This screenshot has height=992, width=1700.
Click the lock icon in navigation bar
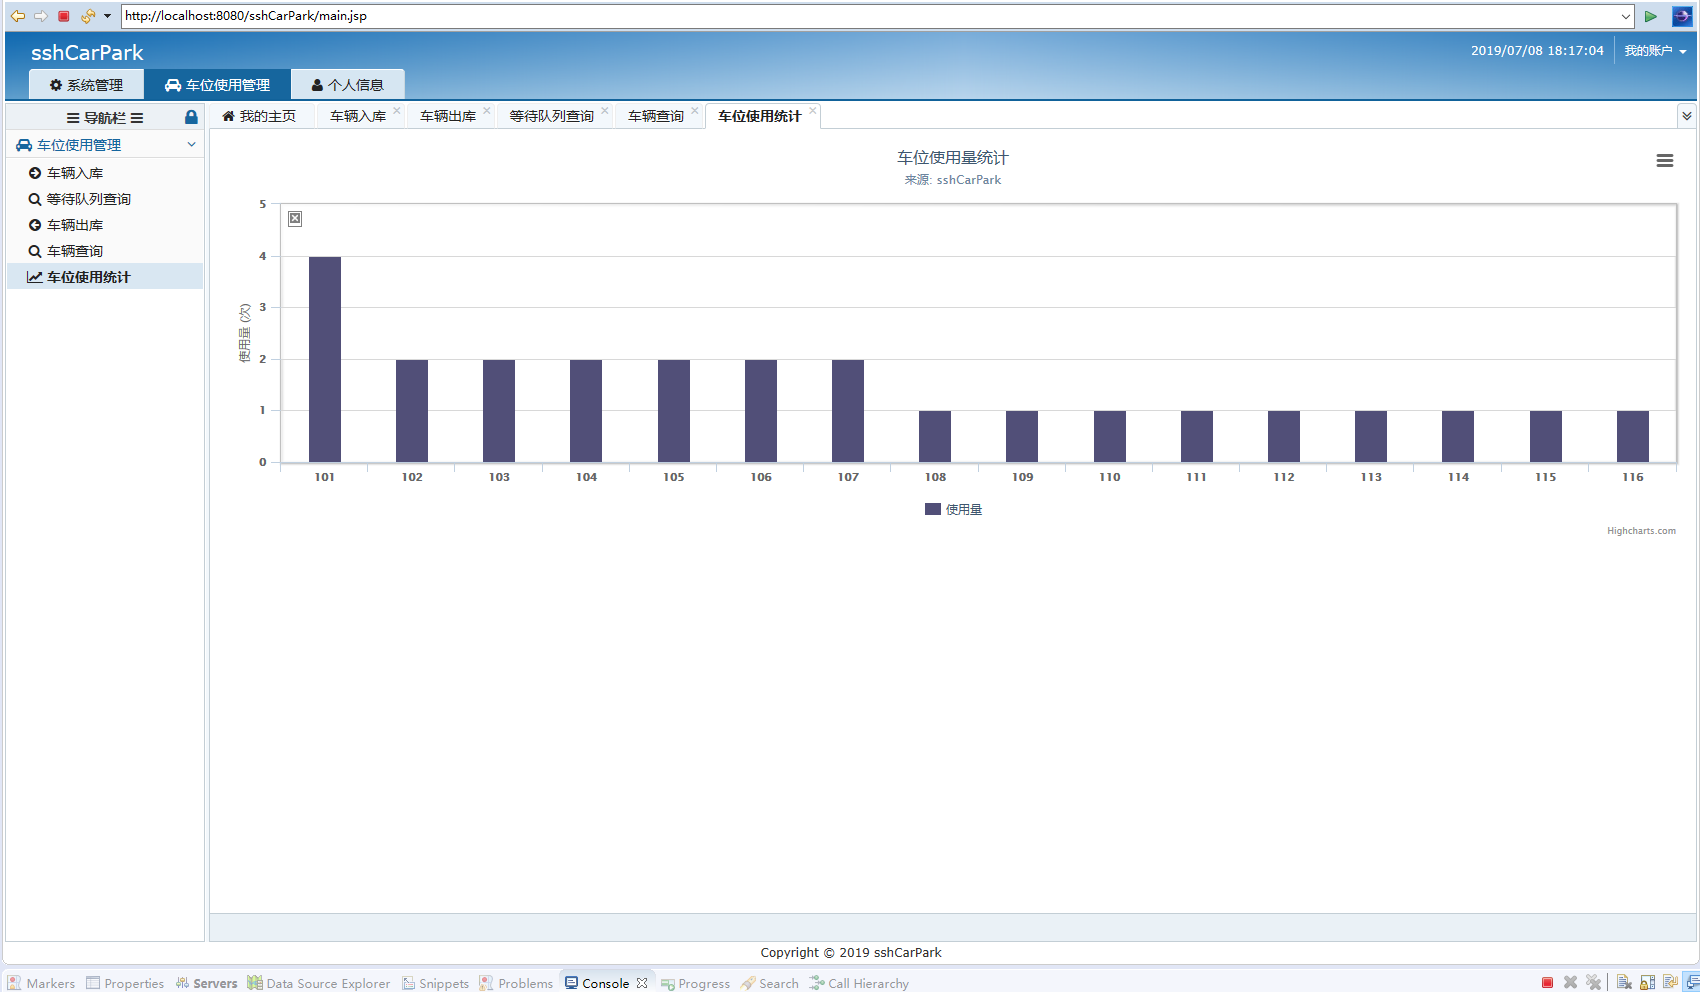pos(191,117)
